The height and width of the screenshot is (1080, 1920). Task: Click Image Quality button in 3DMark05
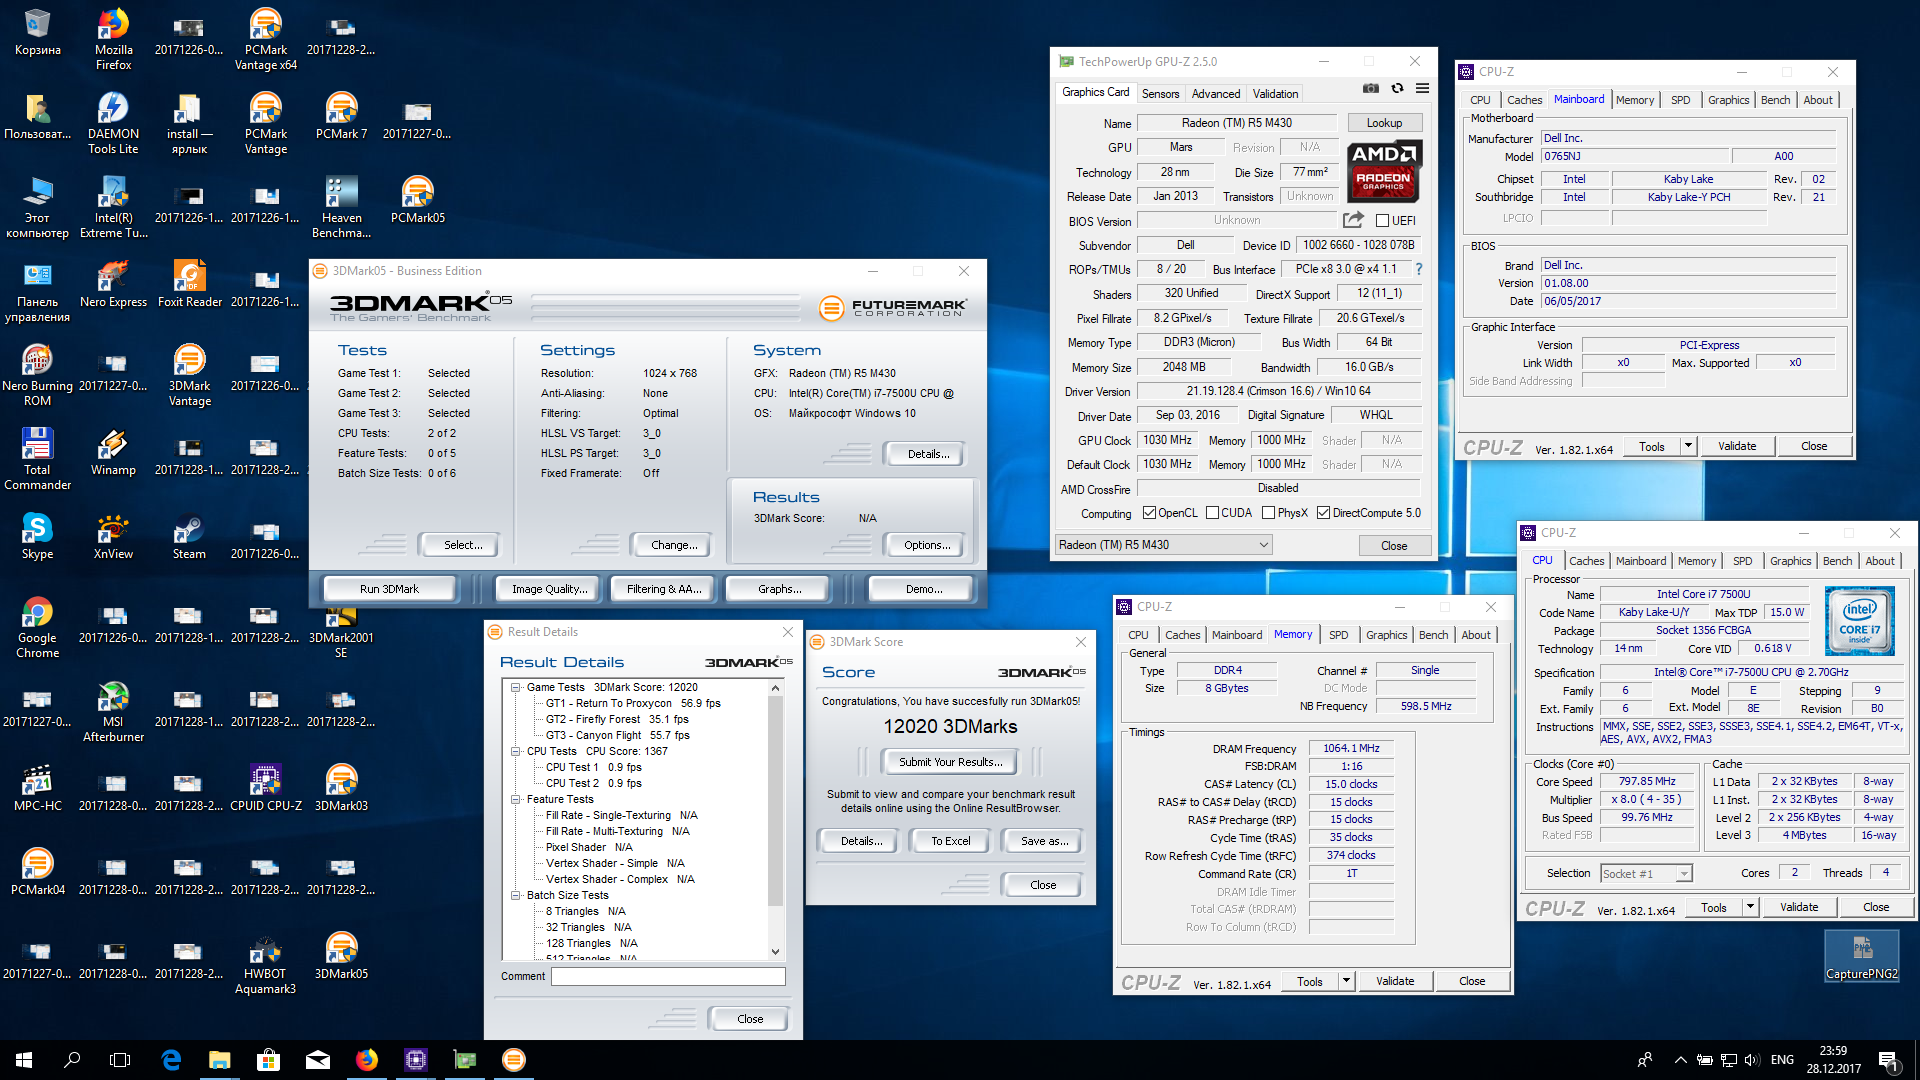click(x=549, y=589)
